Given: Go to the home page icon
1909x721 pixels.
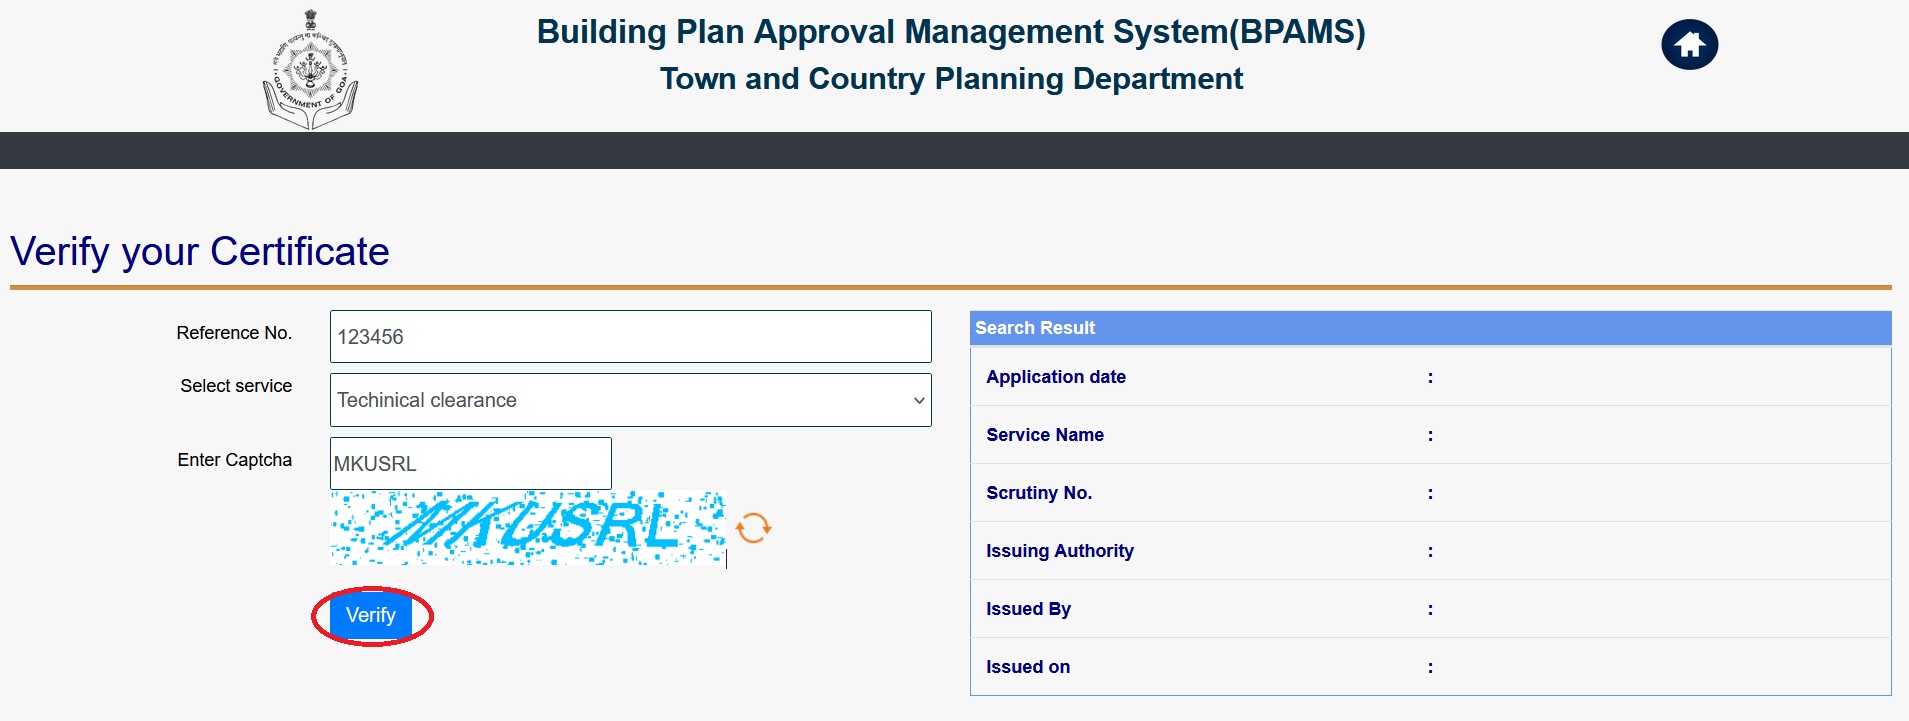Looking at the screenshot, I should tap(1689, 45).
